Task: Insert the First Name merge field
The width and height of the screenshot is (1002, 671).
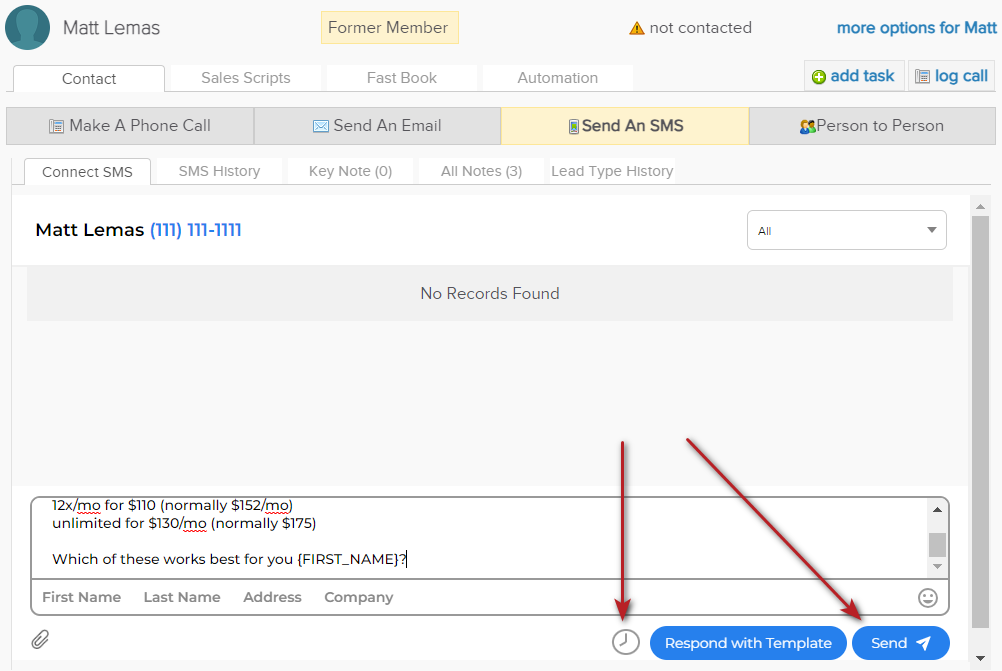Action: (x=81, y=597)
